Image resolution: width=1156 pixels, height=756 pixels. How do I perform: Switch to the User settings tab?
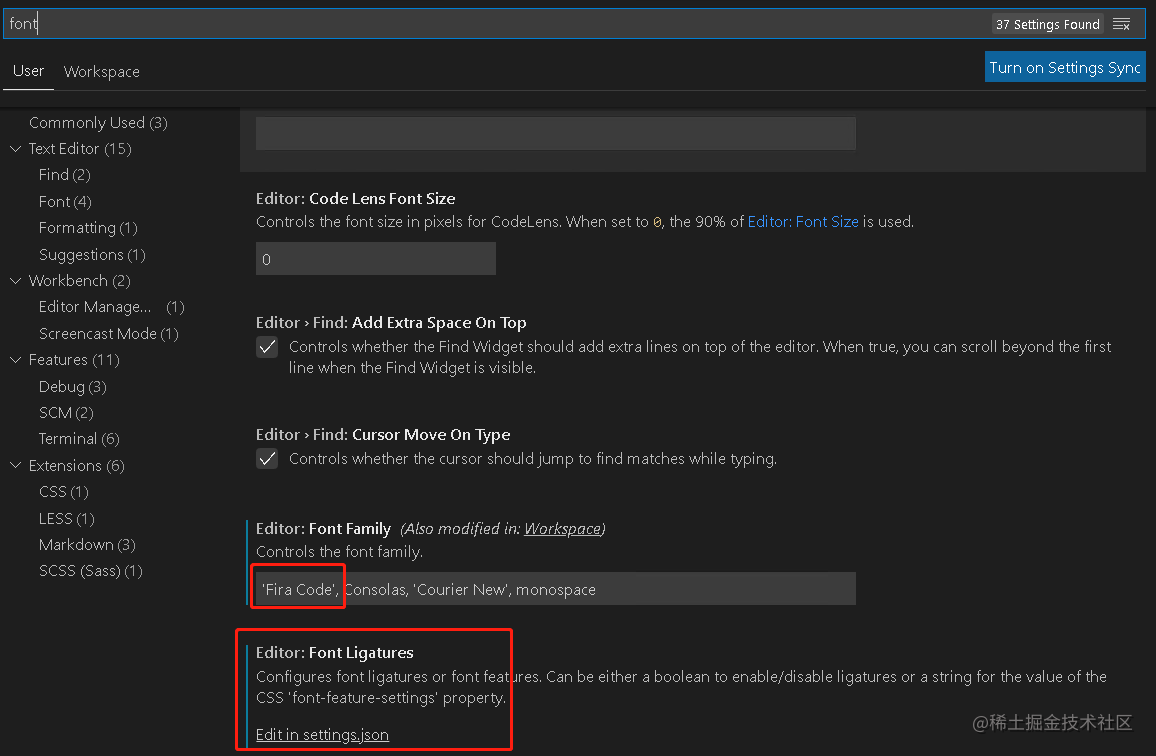tap(28, 71)
